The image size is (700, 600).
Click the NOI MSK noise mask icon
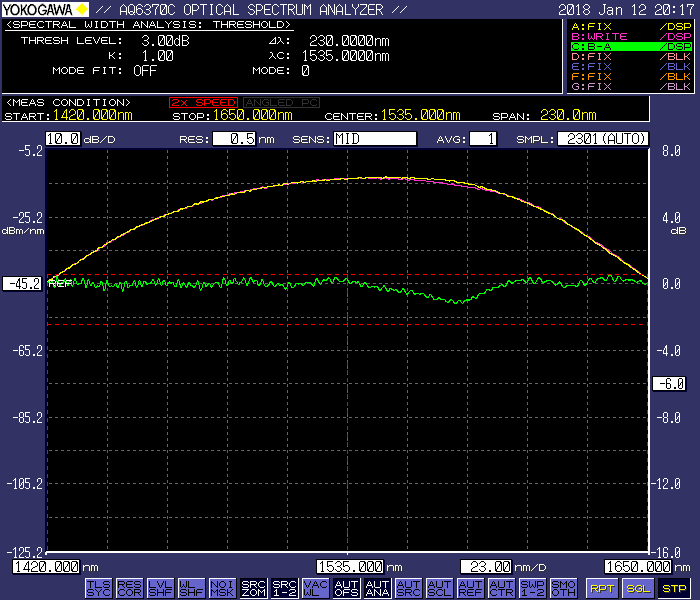coord(222,588)
